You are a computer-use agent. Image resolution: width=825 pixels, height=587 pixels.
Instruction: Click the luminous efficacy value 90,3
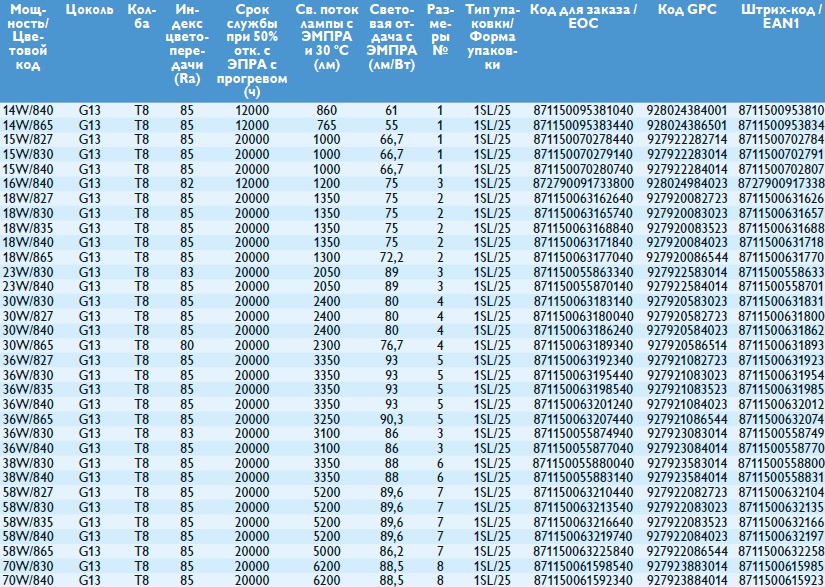click(392, 418)
